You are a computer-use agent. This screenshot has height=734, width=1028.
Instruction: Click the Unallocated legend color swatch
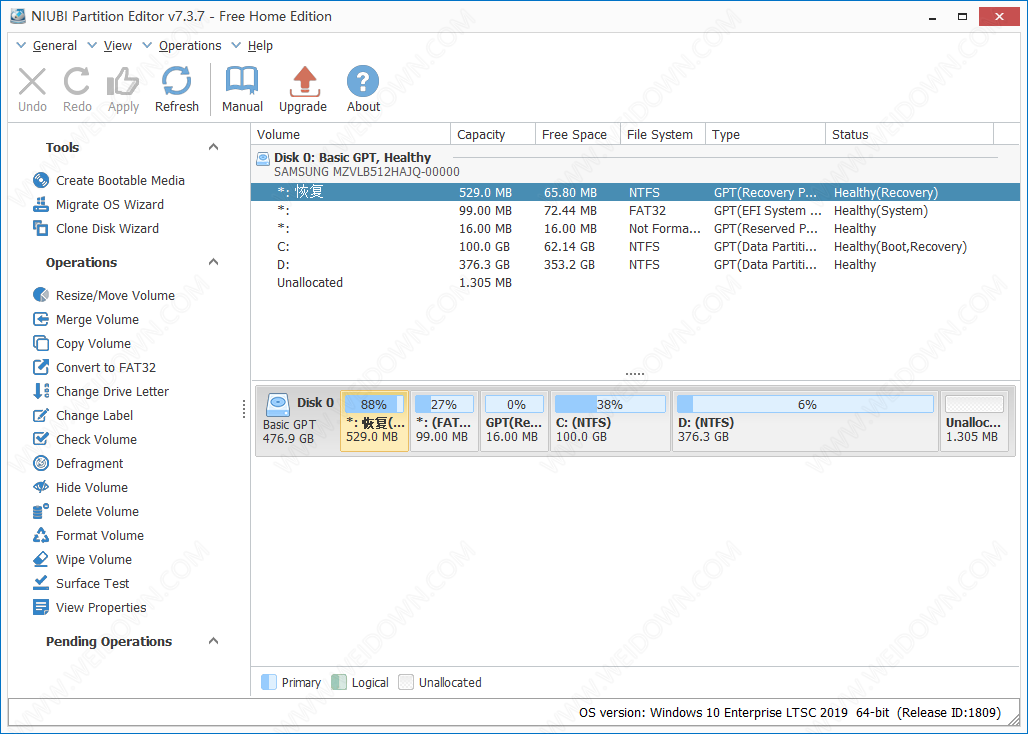(406, 682)
